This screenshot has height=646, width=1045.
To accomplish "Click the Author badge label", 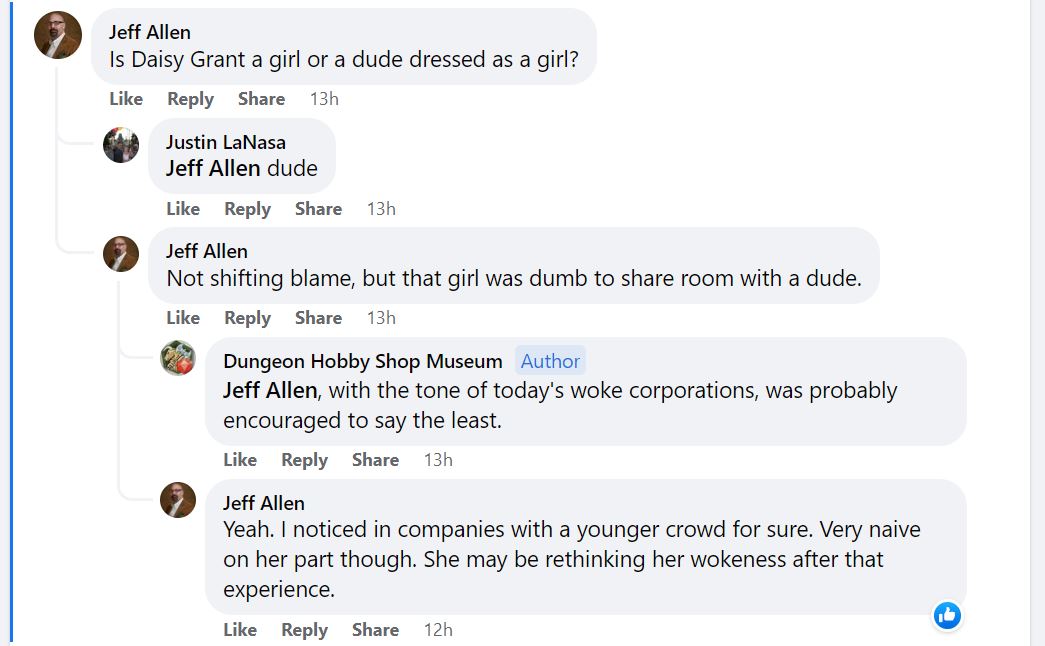I will click(x=550, y=361).
